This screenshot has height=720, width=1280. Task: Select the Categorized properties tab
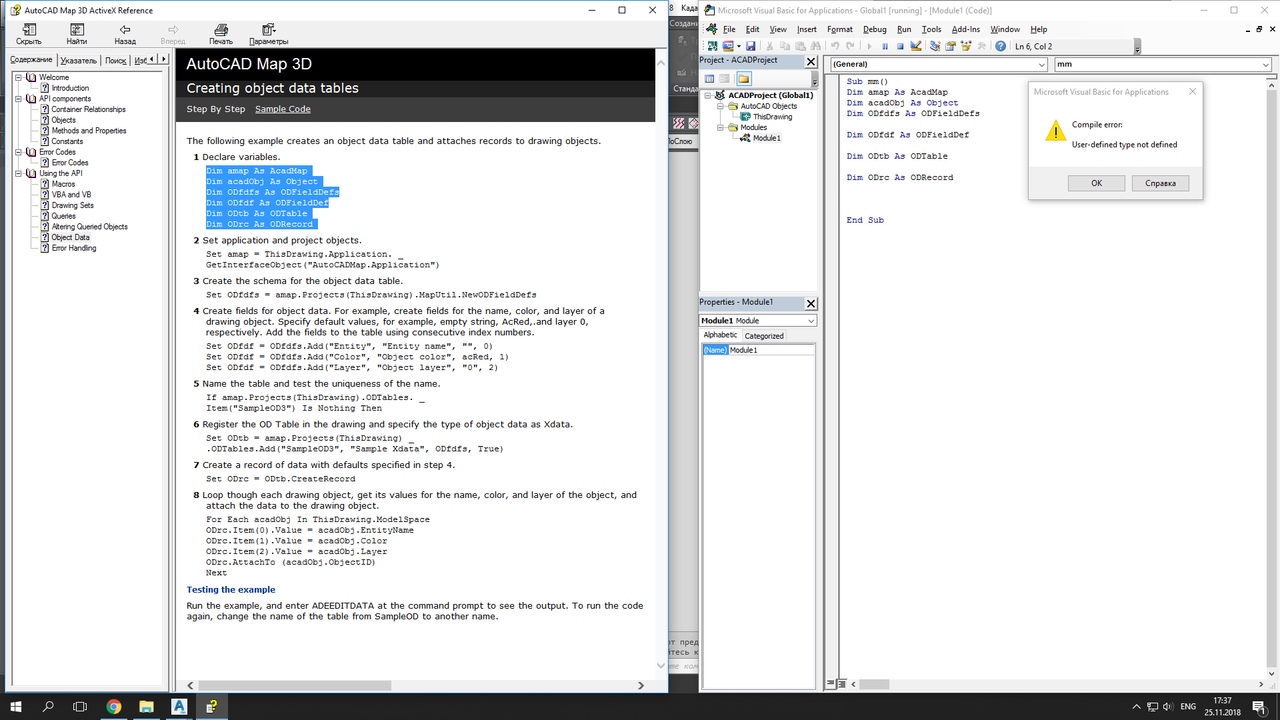764,336
